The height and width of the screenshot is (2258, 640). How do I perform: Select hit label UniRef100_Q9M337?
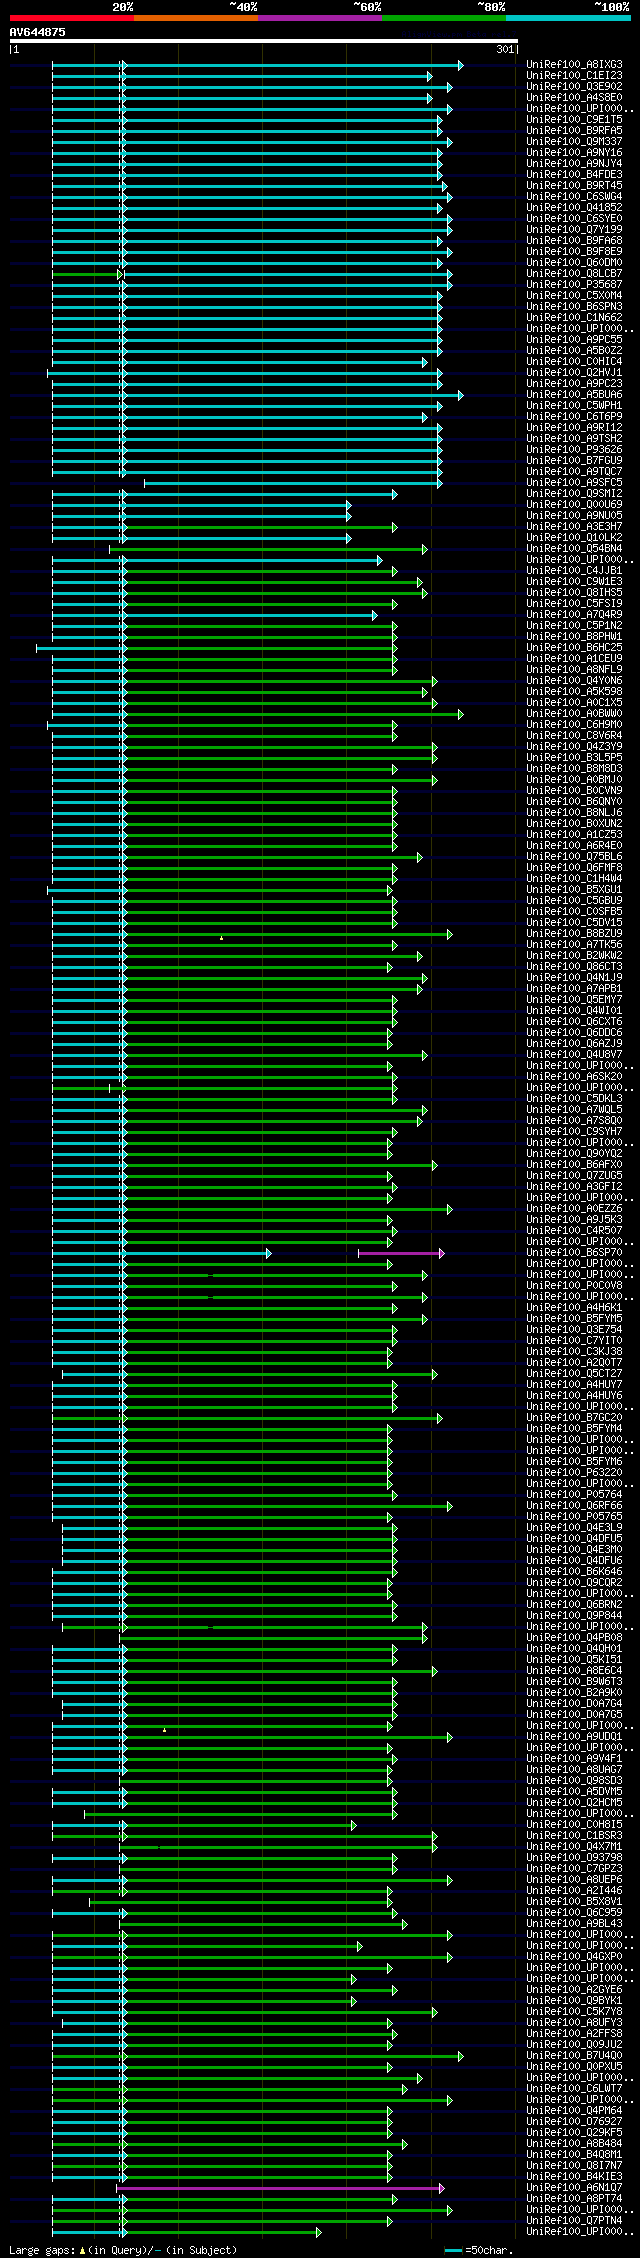click(574, 142)
